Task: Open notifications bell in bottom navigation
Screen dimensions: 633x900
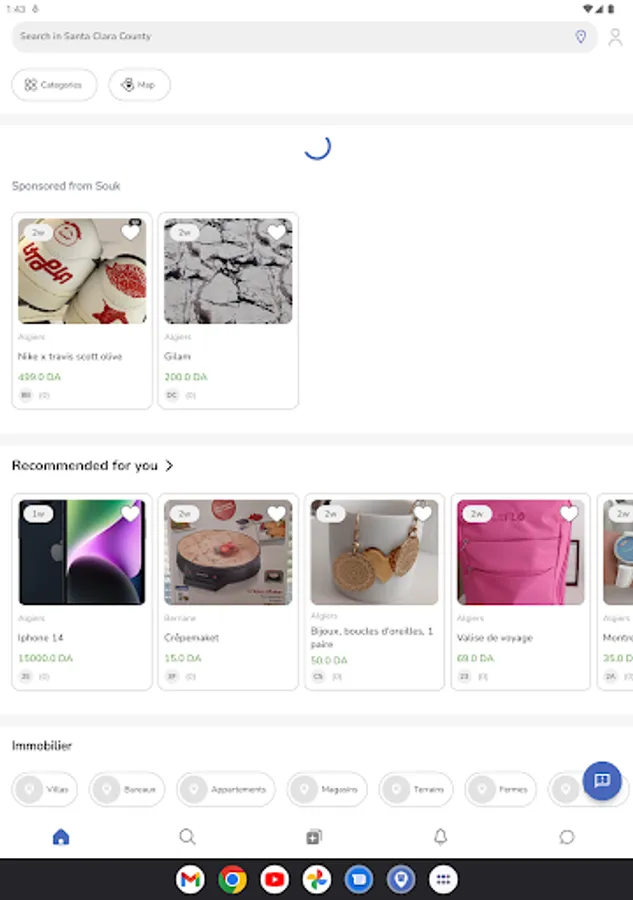Action: pos(440,837)
